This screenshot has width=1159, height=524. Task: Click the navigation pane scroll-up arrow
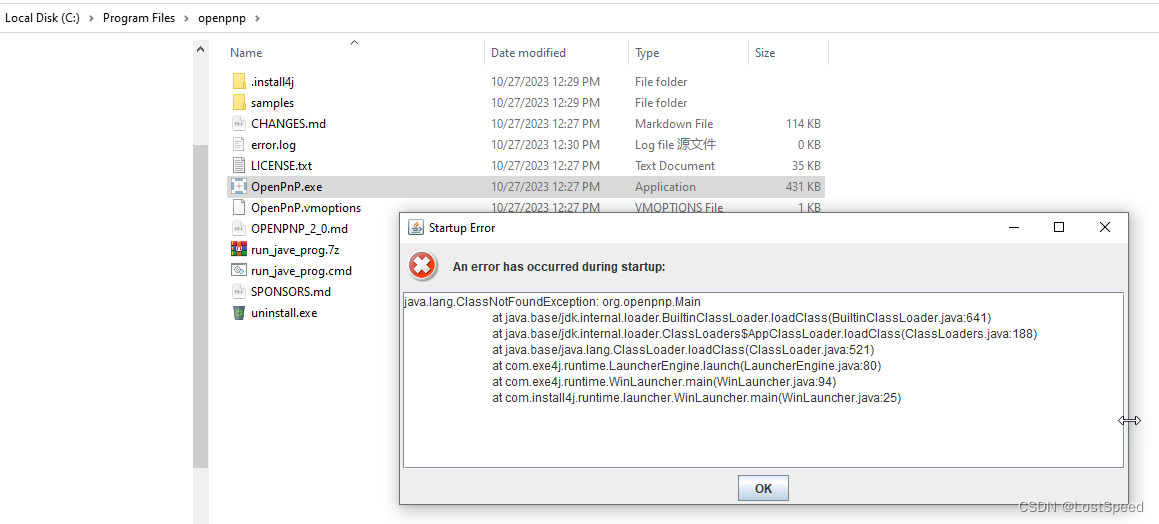click(200, 49)
